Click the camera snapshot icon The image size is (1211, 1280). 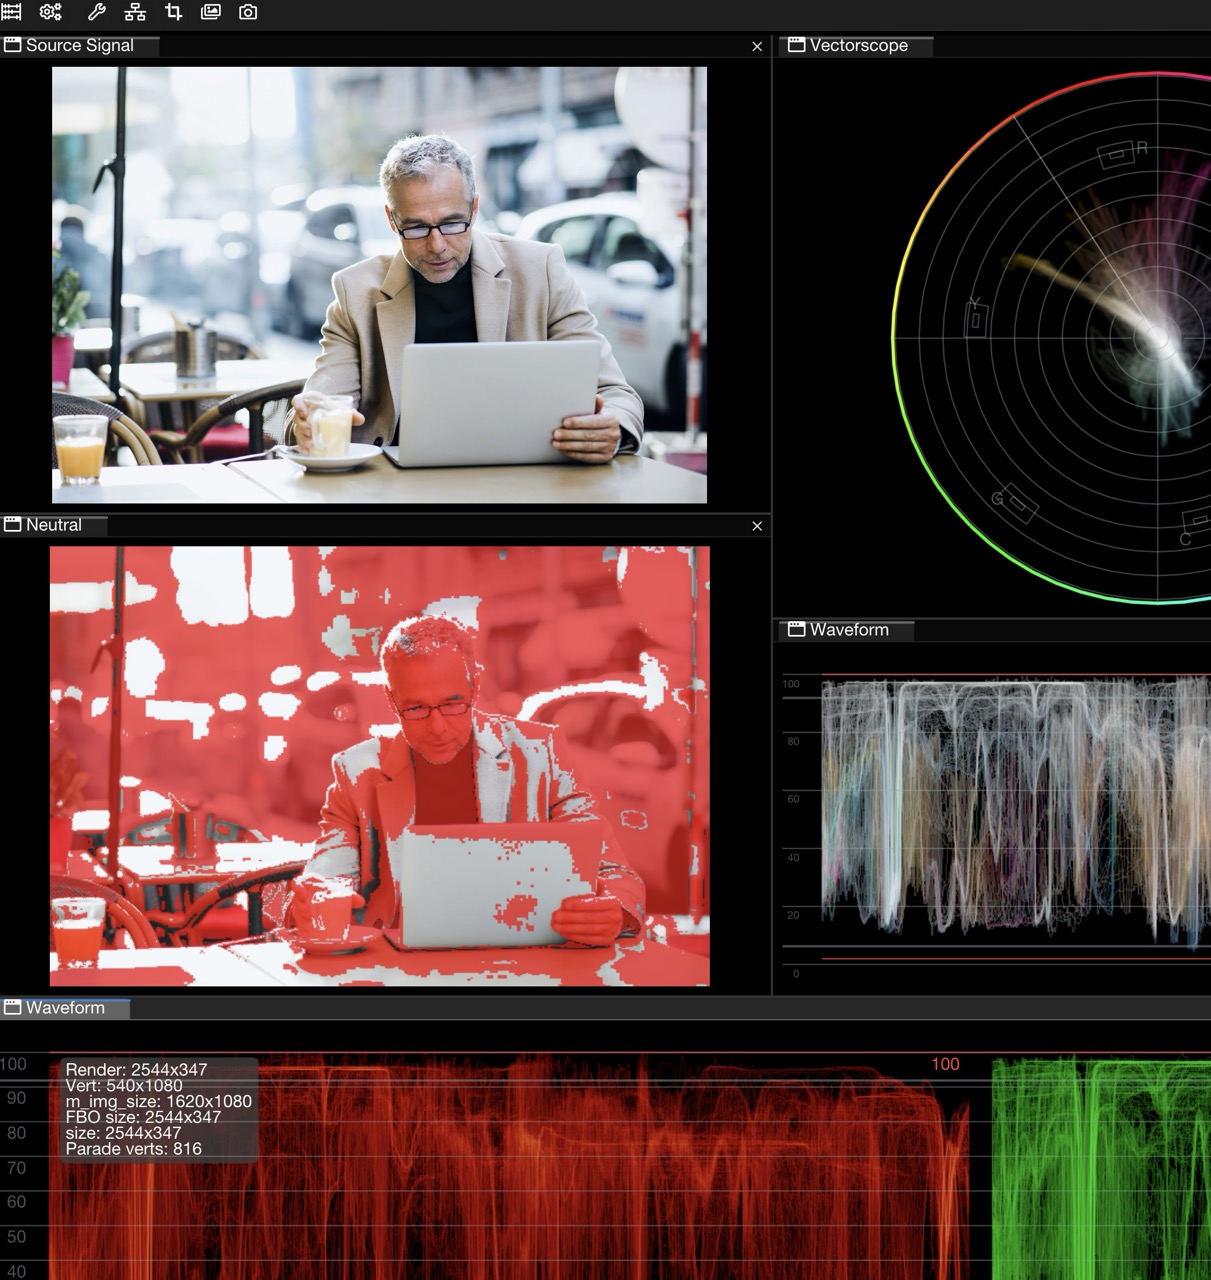tap(248, 12)
